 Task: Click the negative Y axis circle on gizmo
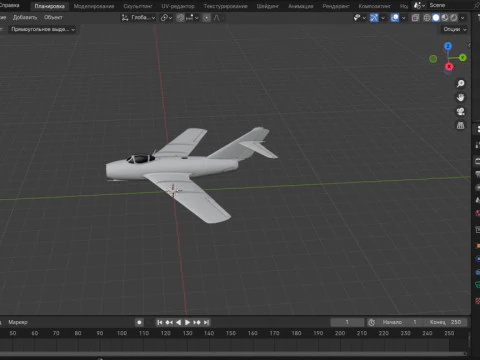click(433, 59)
